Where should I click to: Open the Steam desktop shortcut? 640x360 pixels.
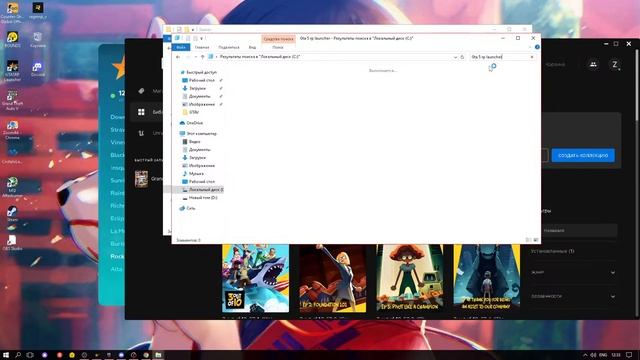12,213
